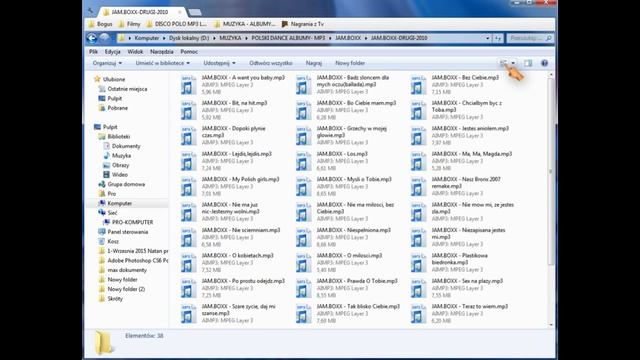The image size is (640, 360).
Task: Select Ulubione in navigation pane
Action: 114,79
